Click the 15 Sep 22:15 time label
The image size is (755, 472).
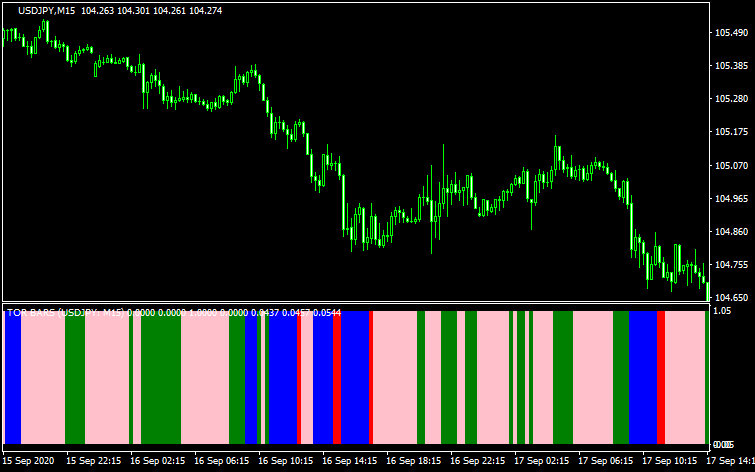tap(94, 461)
